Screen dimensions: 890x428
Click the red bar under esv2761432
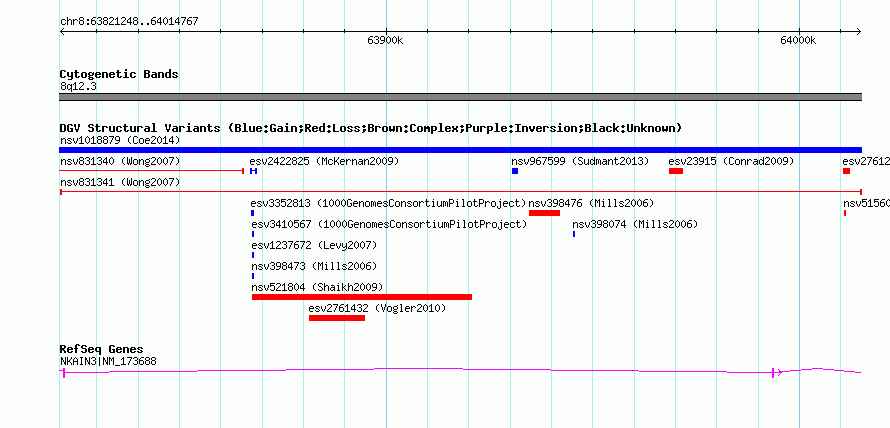(x=337, y=318)
